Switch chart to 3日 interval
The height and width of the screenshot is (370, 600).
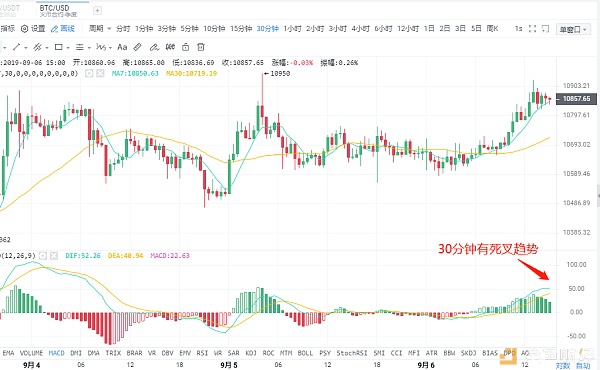pos(460,29)
